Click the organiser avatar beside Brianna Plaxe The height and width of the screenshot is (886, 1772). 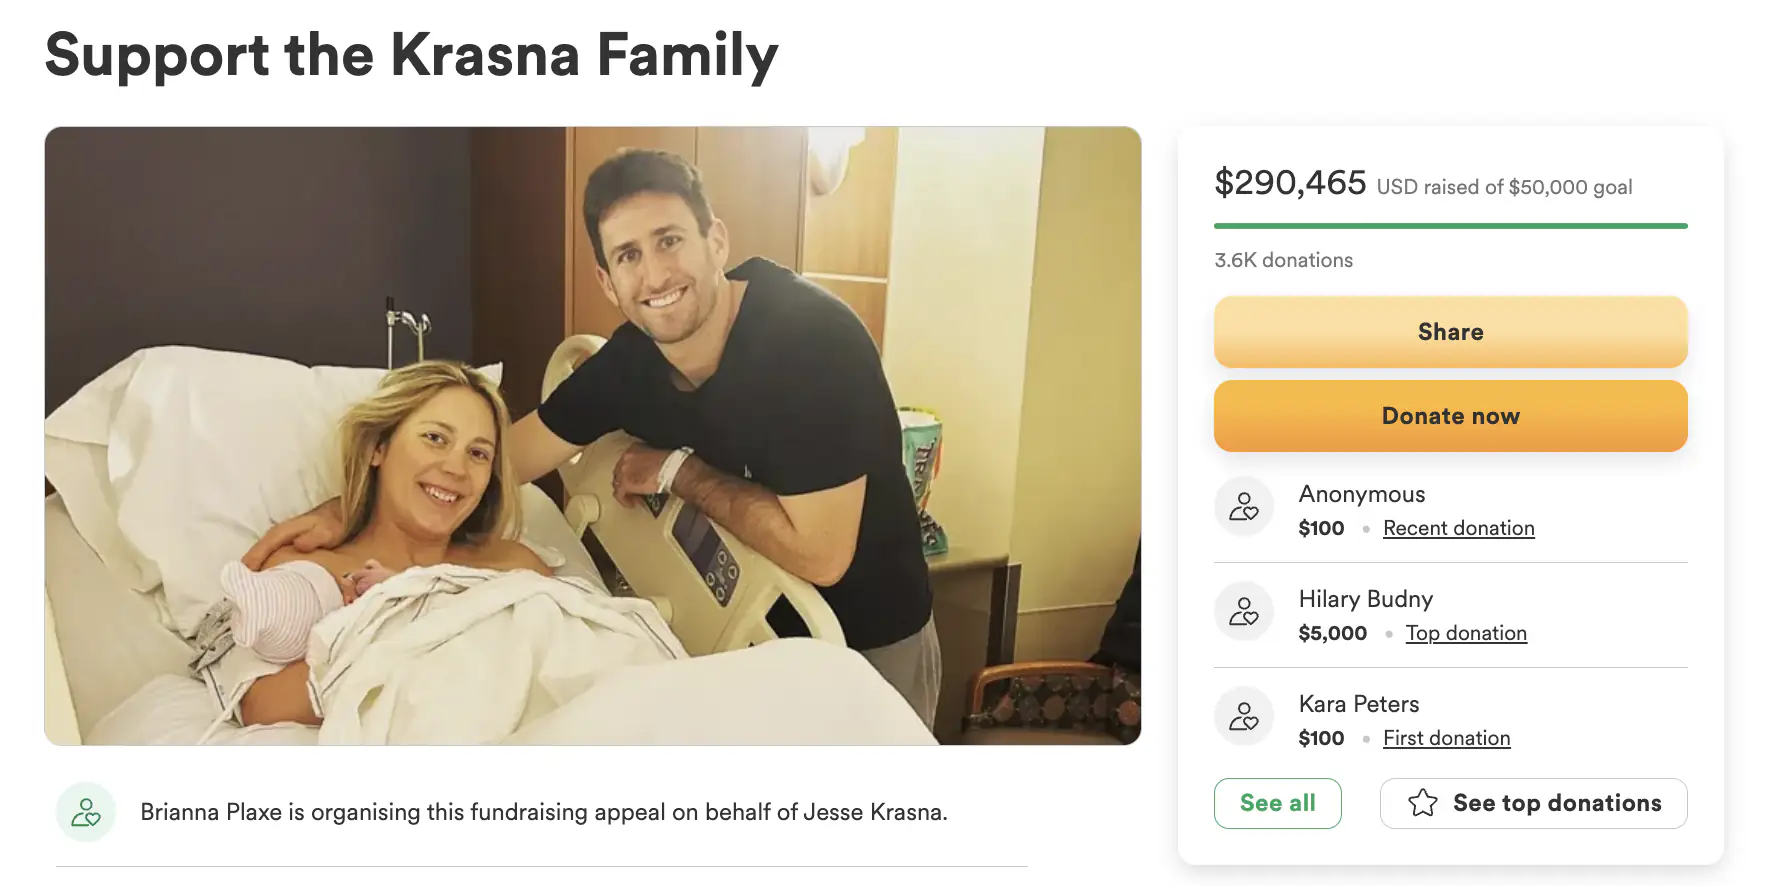pyautogui.click(x=86, y=812)
